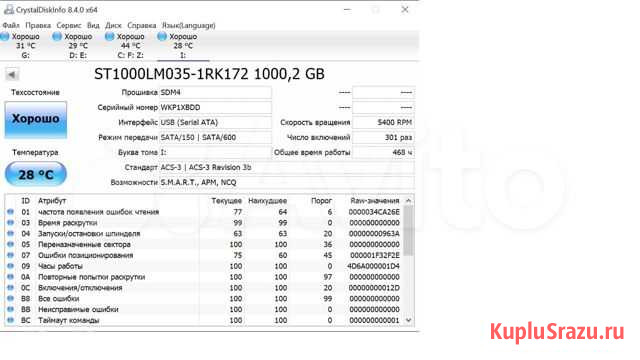Select the row Ошибки позиционирования

(204, 255)
